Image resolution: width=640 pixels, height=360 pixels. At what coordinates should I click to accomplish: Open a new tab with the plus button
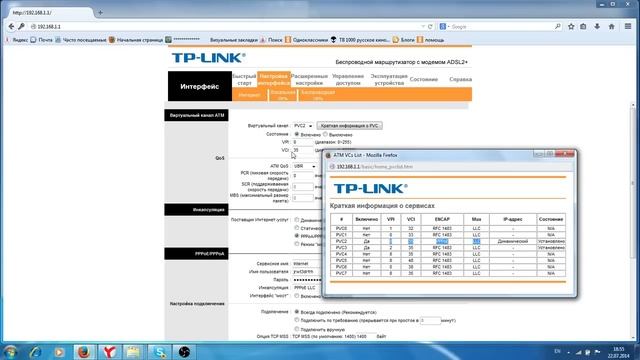coord(100,13)
